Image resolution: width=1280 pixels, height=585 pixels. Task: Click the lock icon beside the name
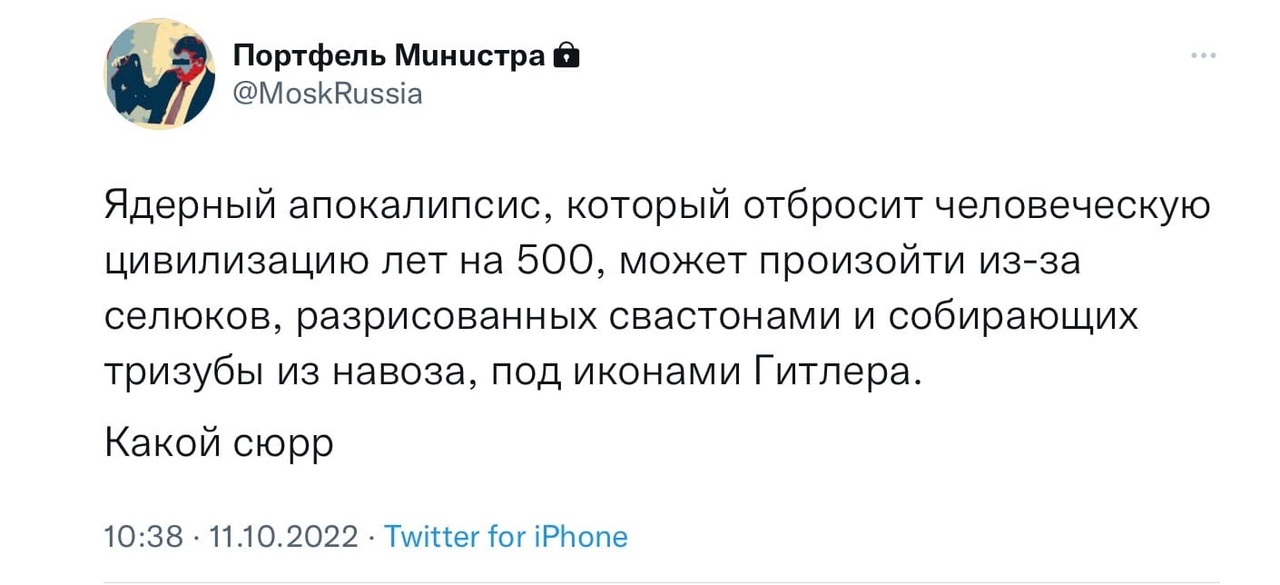pyautogui.click(x=567, y=56)
